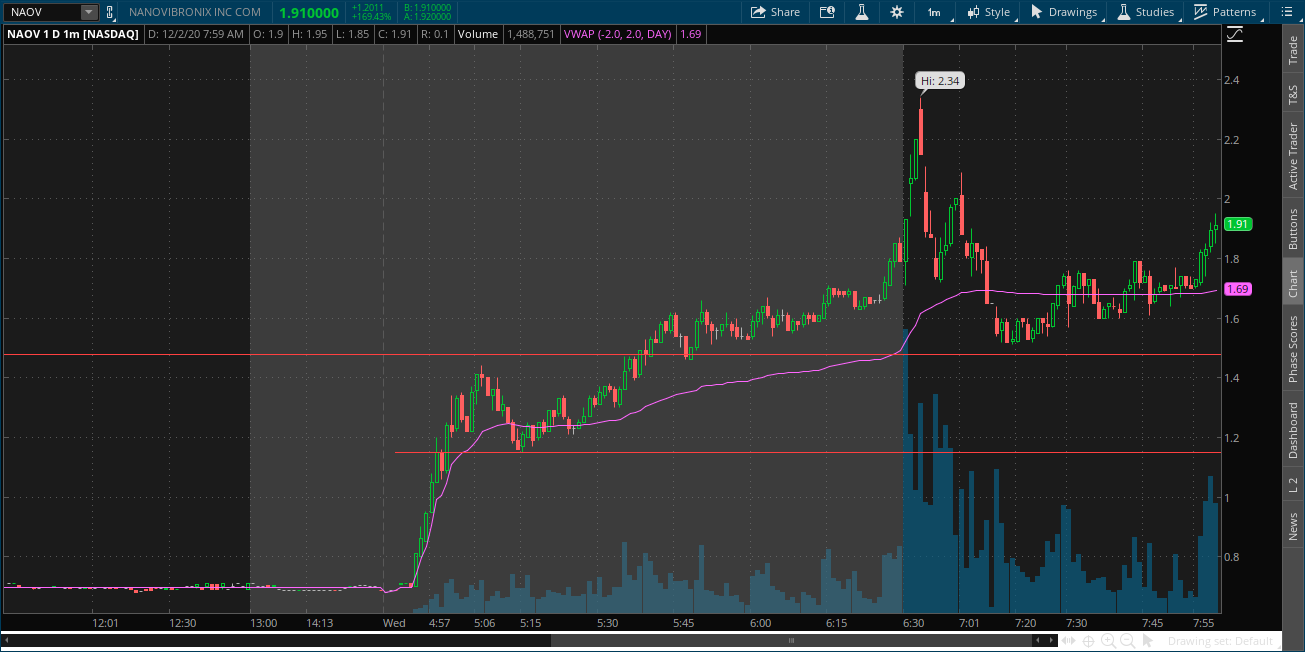The image size is (1305, 652).
Task: Click the NANOVIBRONIX INC COM company name
Action: tap(195, 12)
